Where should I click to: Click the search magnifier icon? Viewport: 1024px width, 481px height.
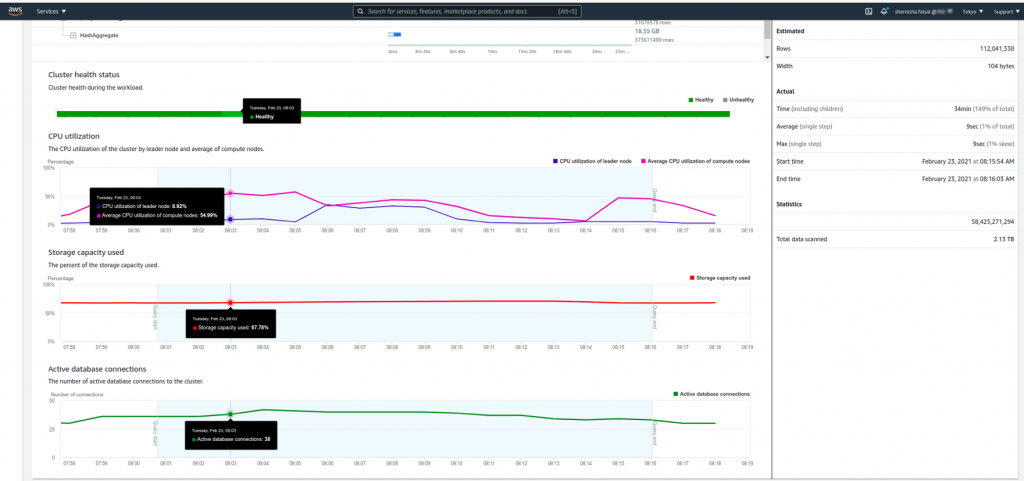(x=360, y=12)
